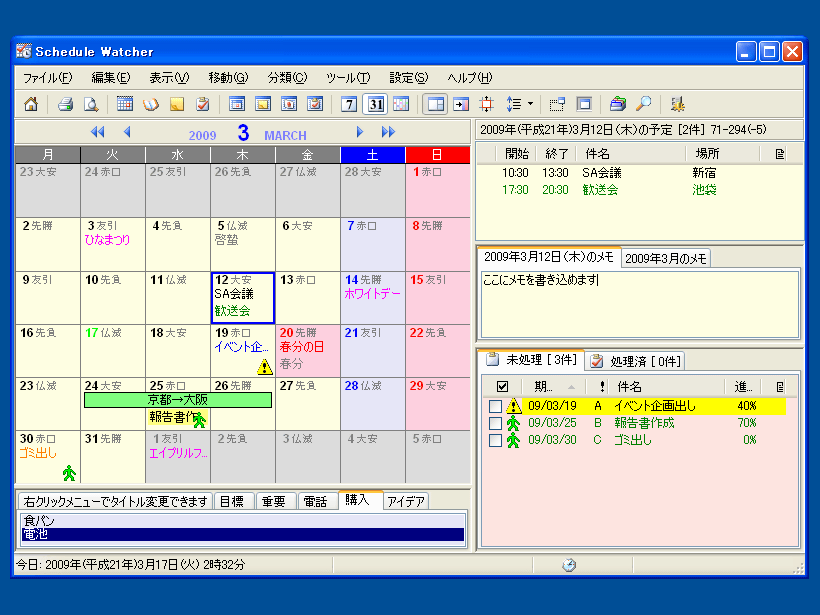Check the box for 報告書作成 task

coord(495,423)
